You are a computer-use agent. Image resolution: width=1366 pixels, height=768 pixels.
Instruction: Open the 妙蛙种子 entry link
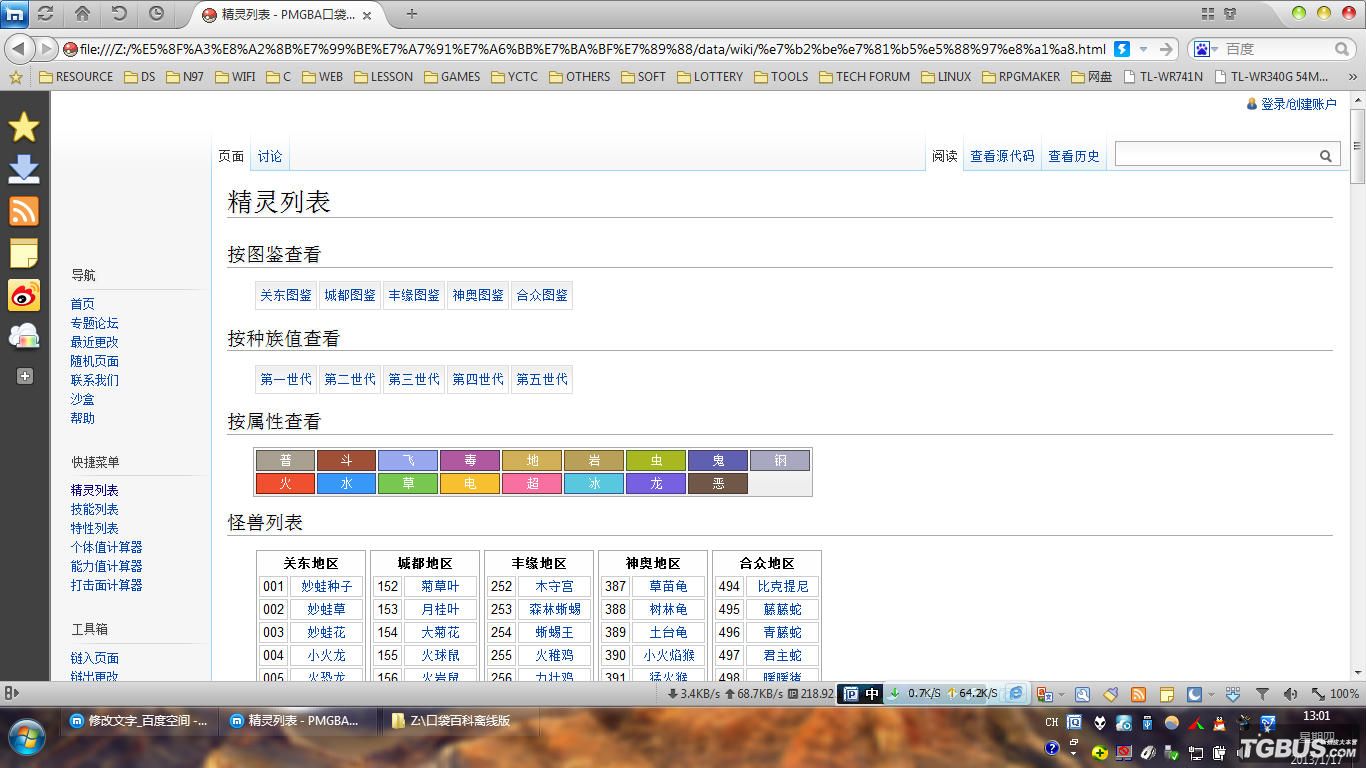pos(327,586)
